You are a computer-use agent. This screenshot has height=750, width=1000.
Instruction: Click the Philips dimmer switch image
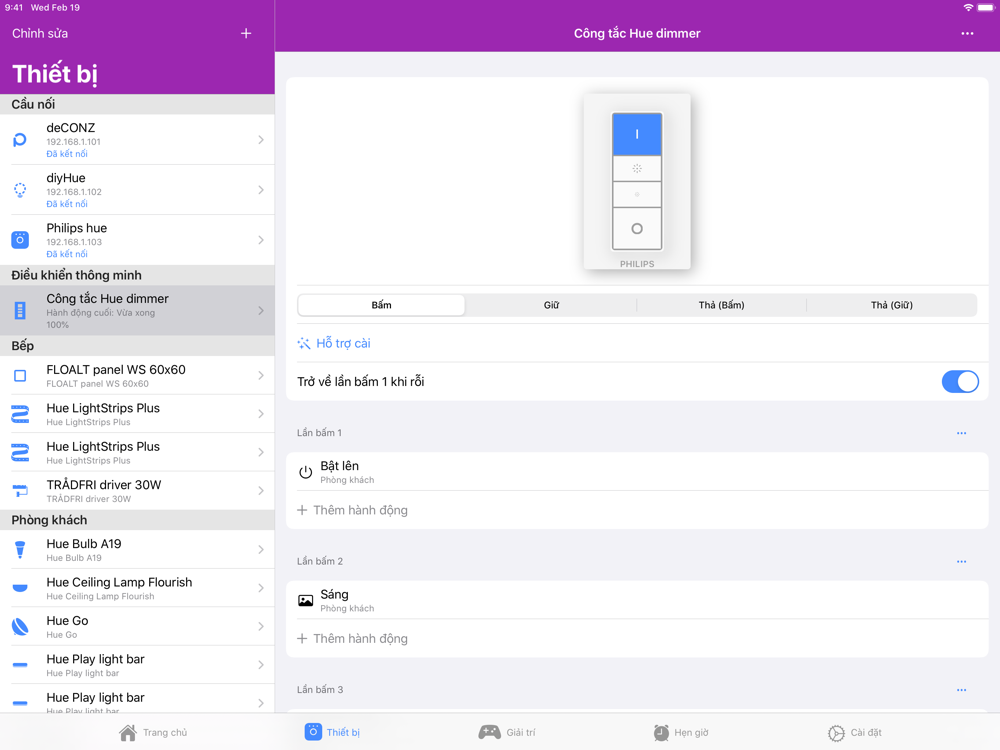pos(636,182)
